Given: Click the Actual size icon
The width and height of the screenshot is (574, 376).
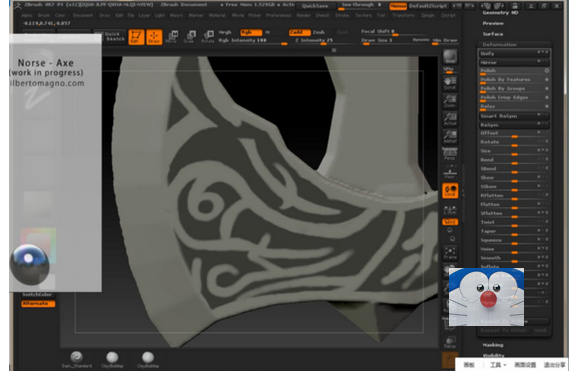Looking at the screenshot, I should point(450,119).
